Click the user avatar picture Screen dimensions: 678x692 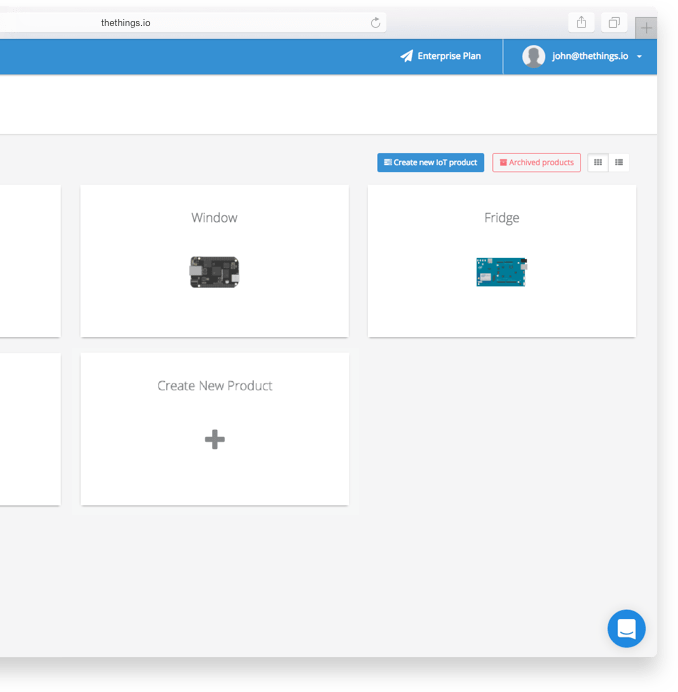pyautogui.click(x=533, y=56)
